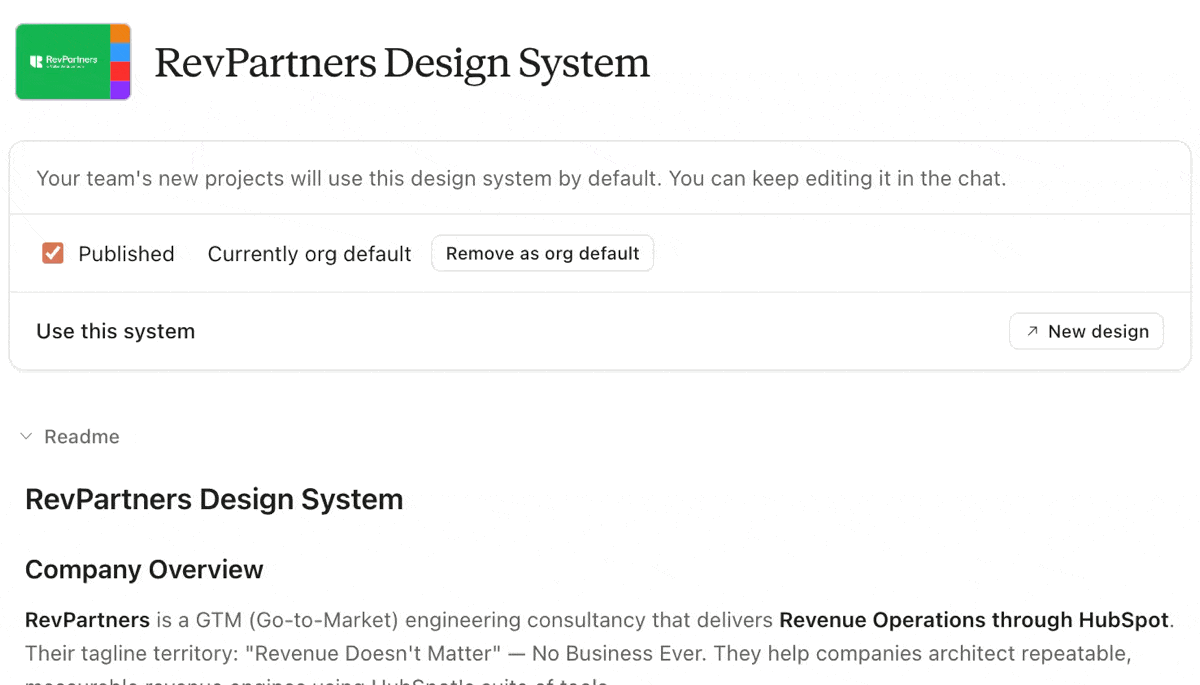1200x685 pixels.
Task: Click the Currently org default text
Action: [309, 254]
